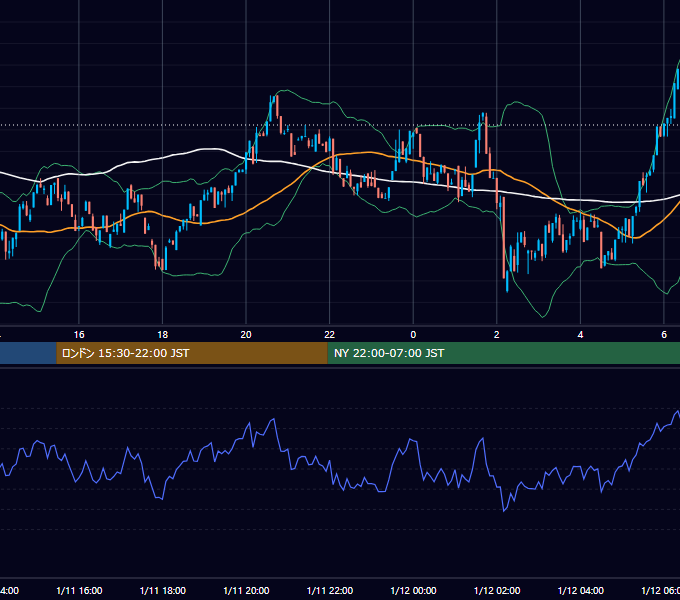Viewport: 680px width, 600px height.
Task: Click the 1/11 18:00 indicator time label
Action: (163, 591)
